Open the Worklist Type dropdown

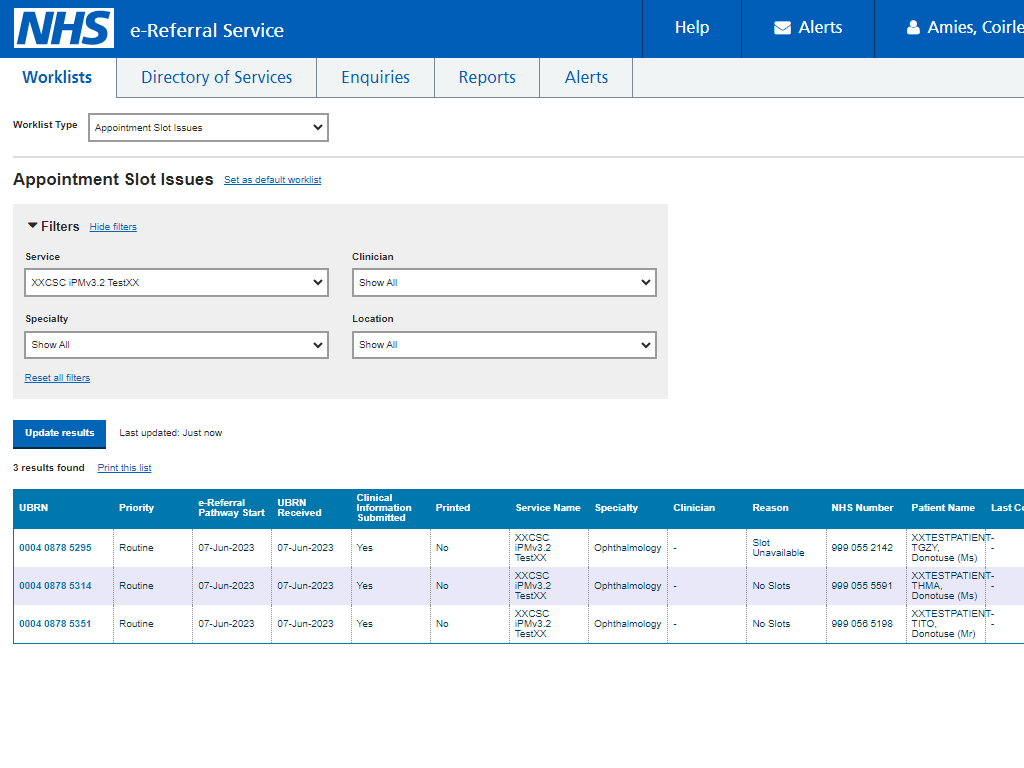(208, 127)
